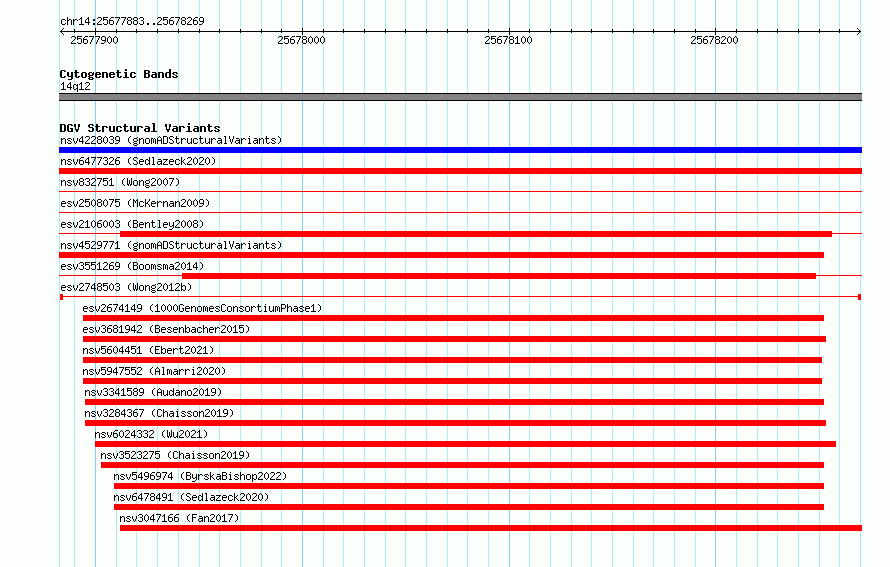Click the DGV Structural Variants track title

tap(140, 128)
